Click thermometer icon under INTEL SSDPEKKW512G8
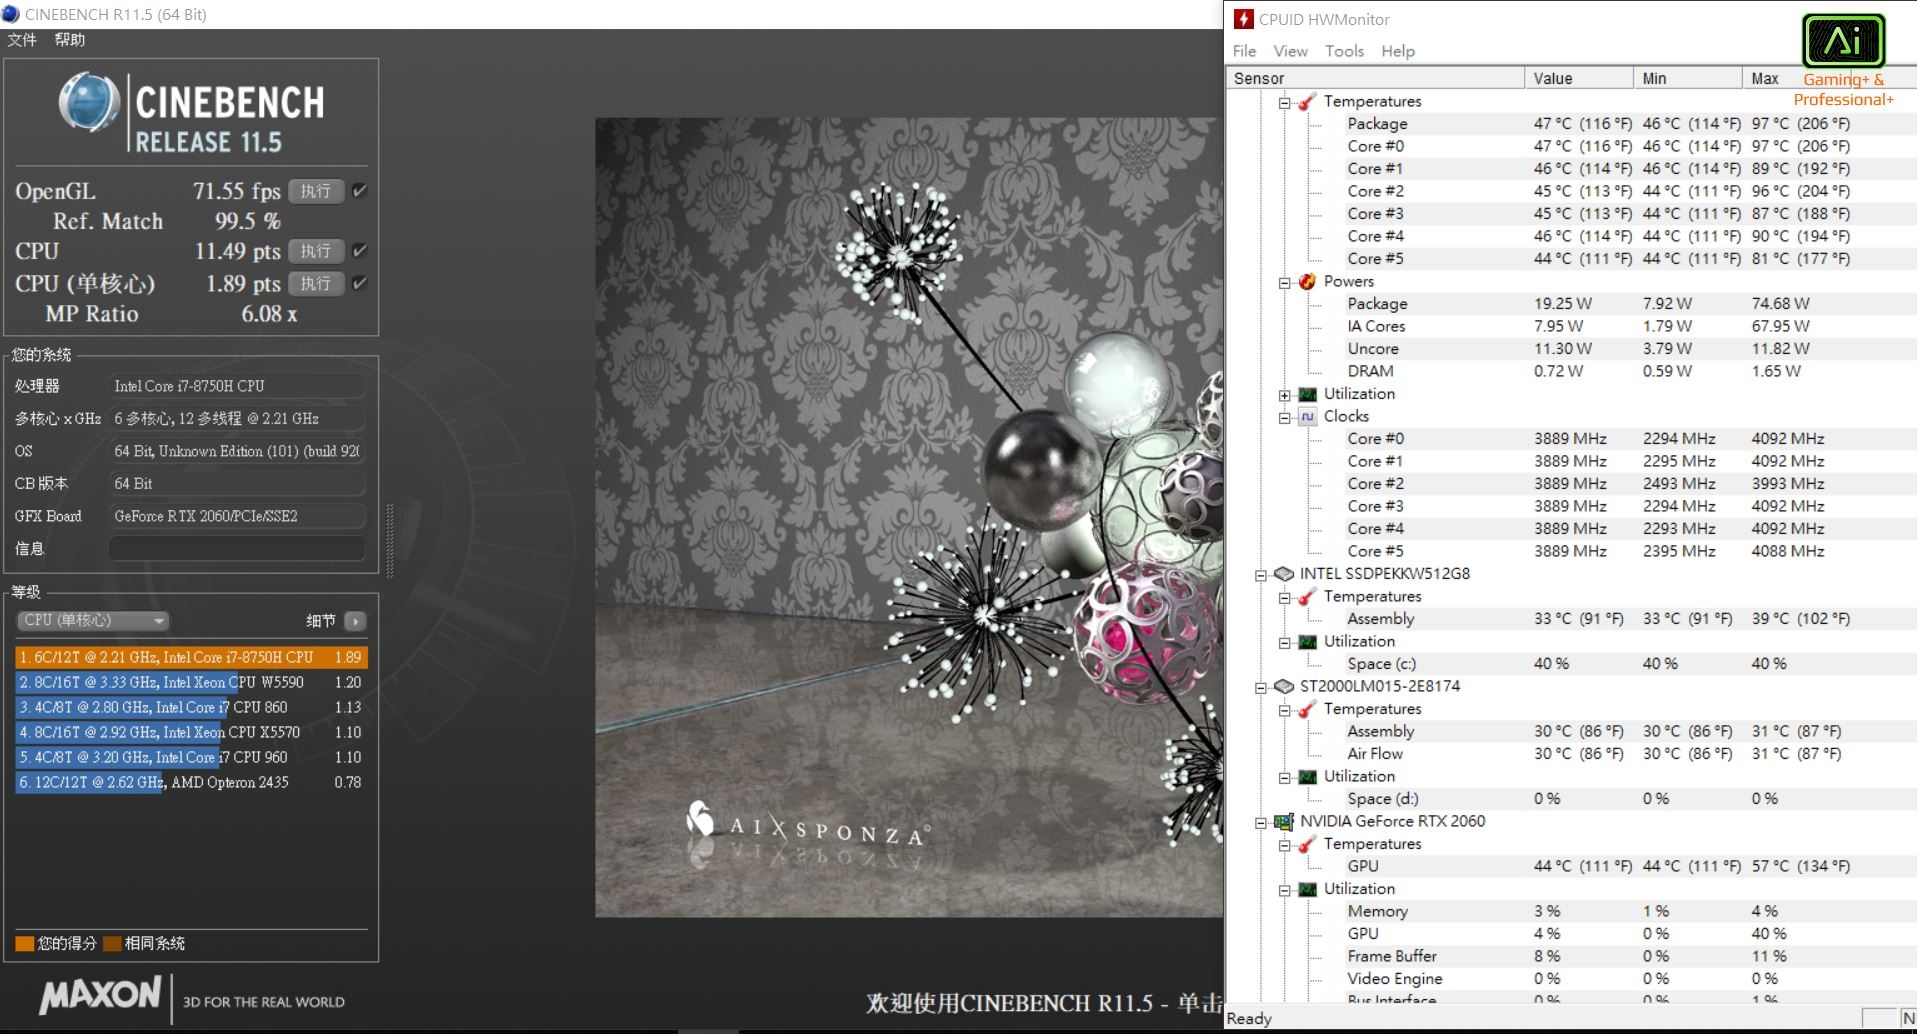This screenshot has width=1917, height=1034. pyautogui.click(x=1307, y=597)
